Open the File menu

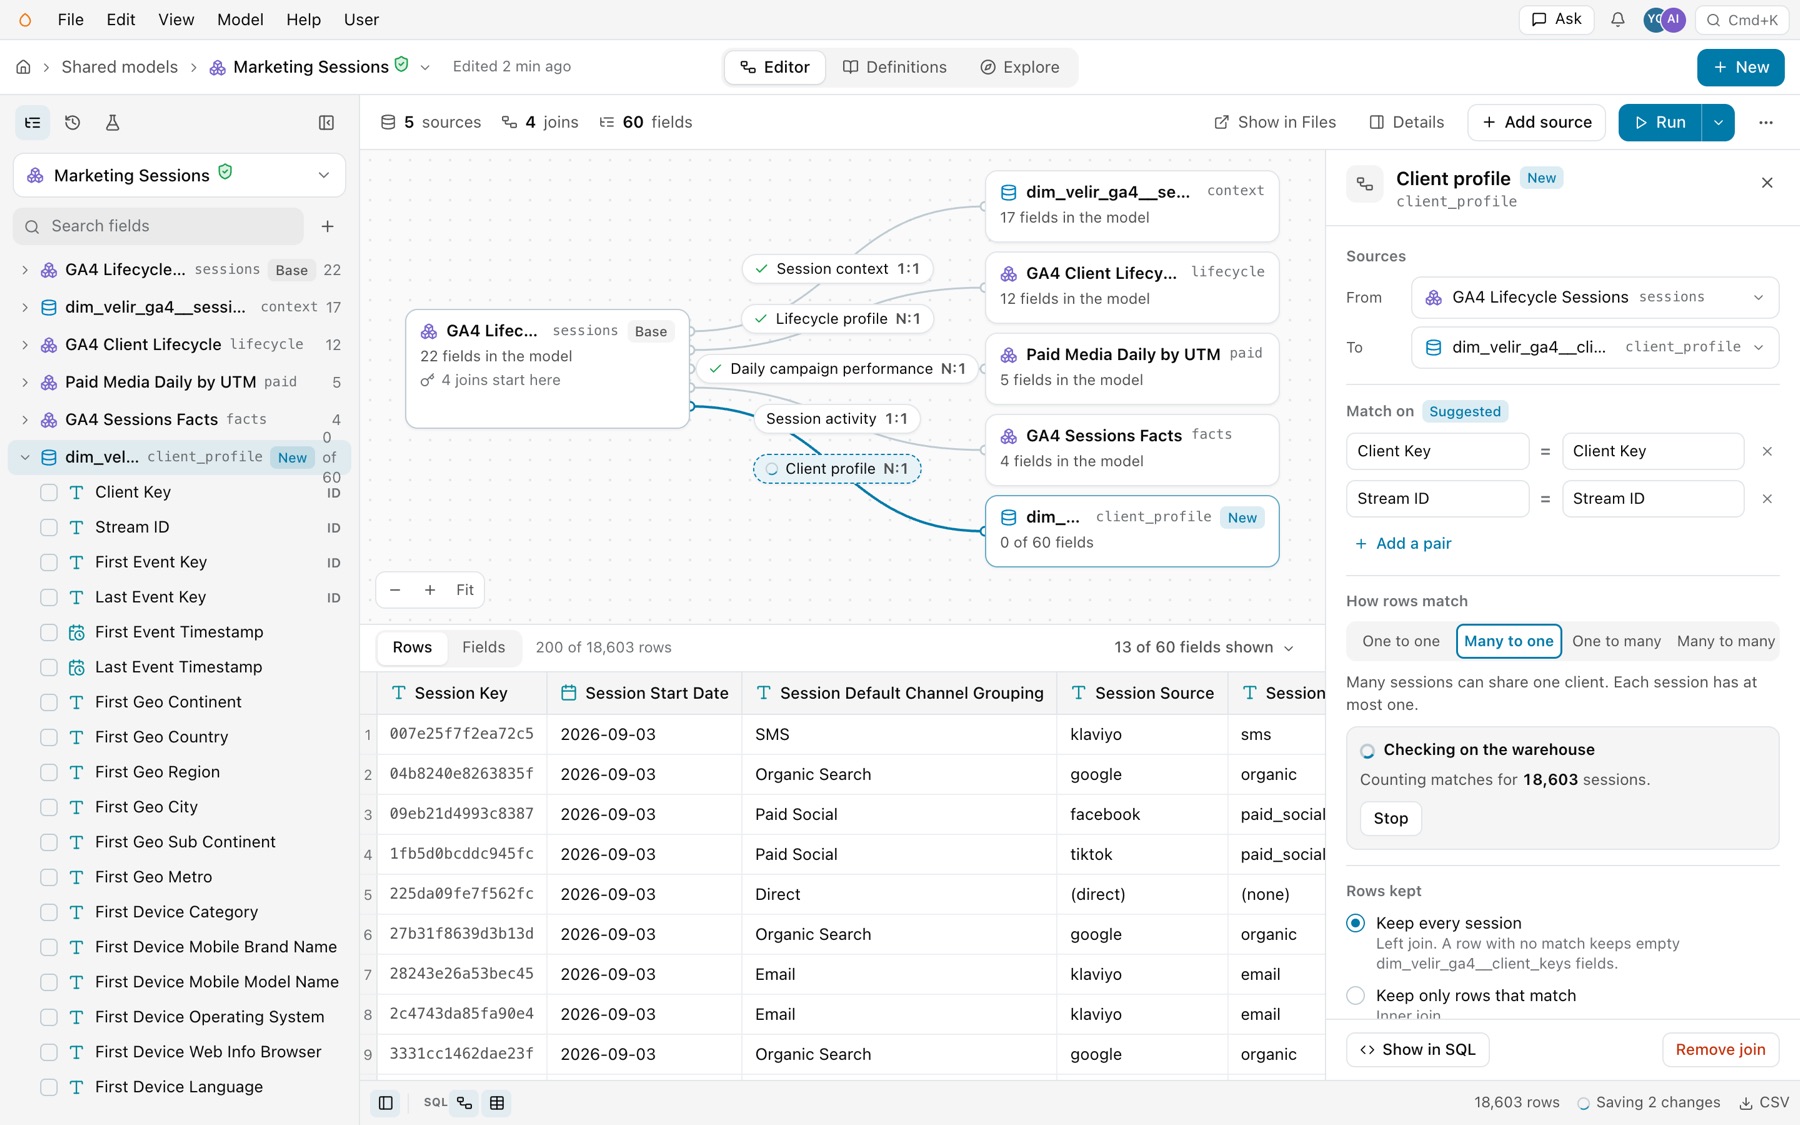pos(71,20)
